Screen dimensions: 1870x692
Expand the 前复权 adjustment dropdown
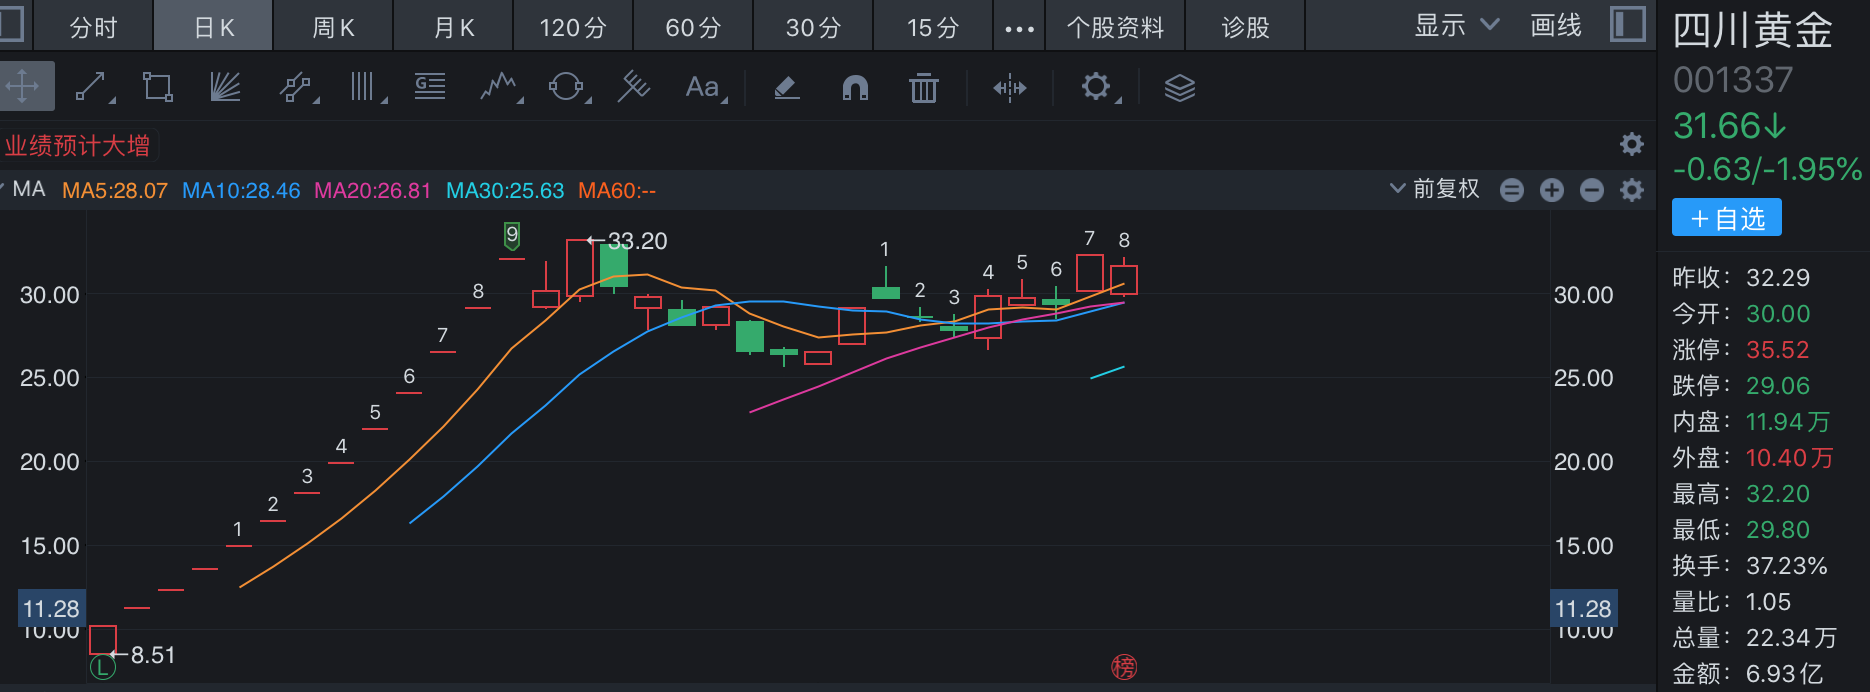click(x=1435, y=189)
